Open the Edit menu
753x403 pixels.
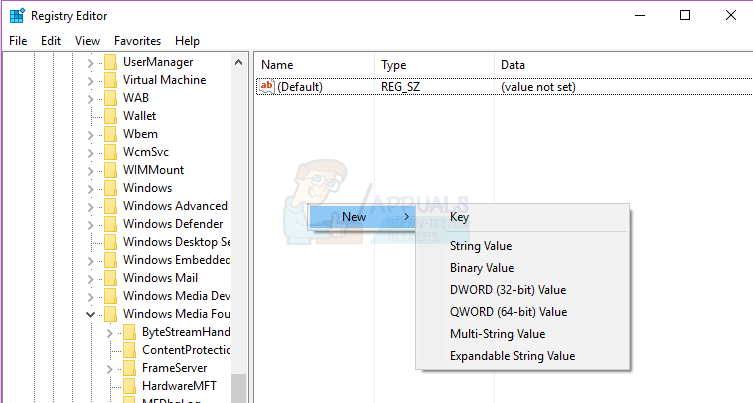click(x=51, y=41)
